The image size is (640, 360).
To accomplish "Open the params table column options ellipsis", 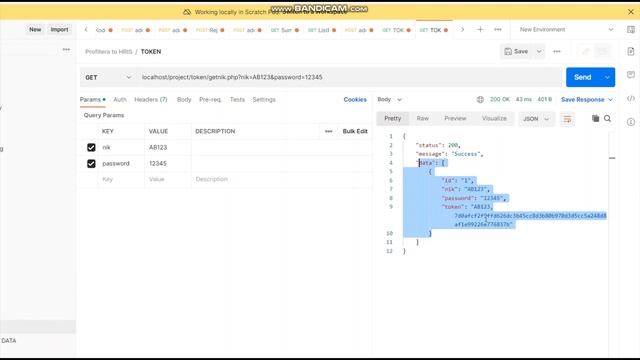I will tap(329, 131).
